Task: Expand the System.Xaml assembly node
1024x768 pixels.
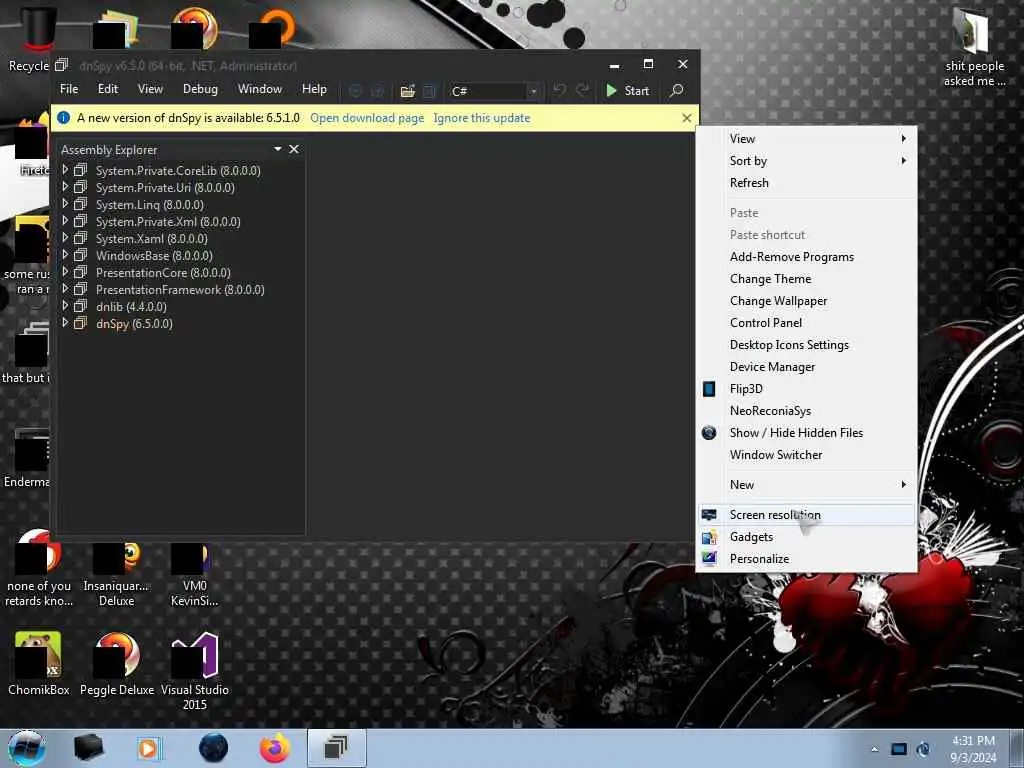Action: pyautogui.click(x=65, y=238)
